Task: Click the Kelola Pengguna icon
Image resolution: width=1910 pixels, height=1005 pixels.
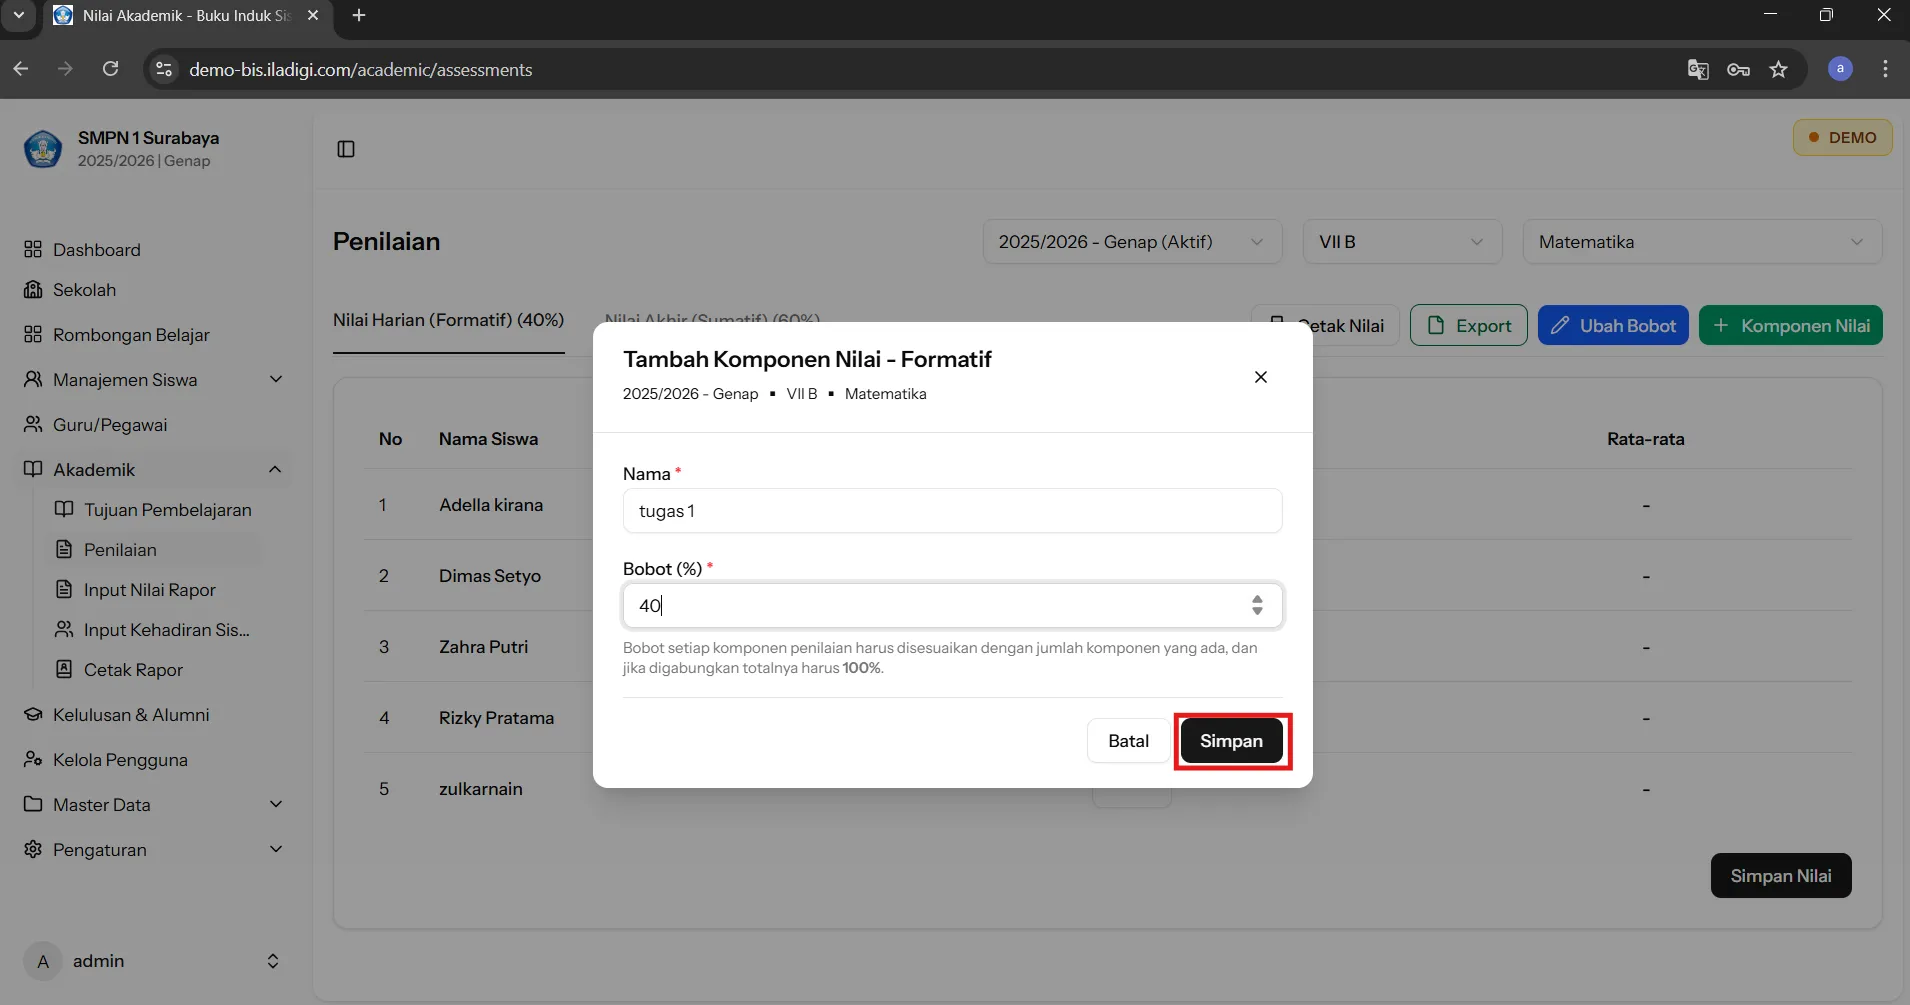Action: [x=33, y=760]
